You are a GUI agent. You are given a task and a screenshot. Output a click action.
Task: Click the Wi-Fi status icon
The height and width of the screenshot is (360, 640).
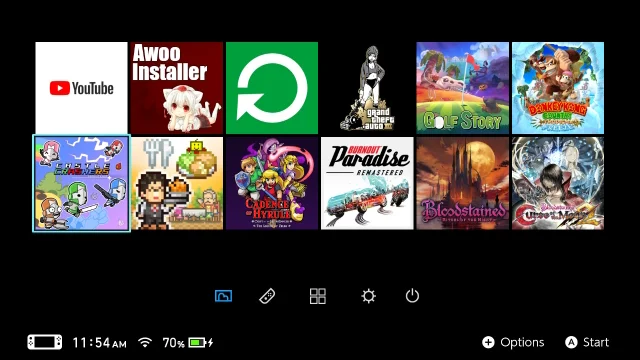(145, 342)
